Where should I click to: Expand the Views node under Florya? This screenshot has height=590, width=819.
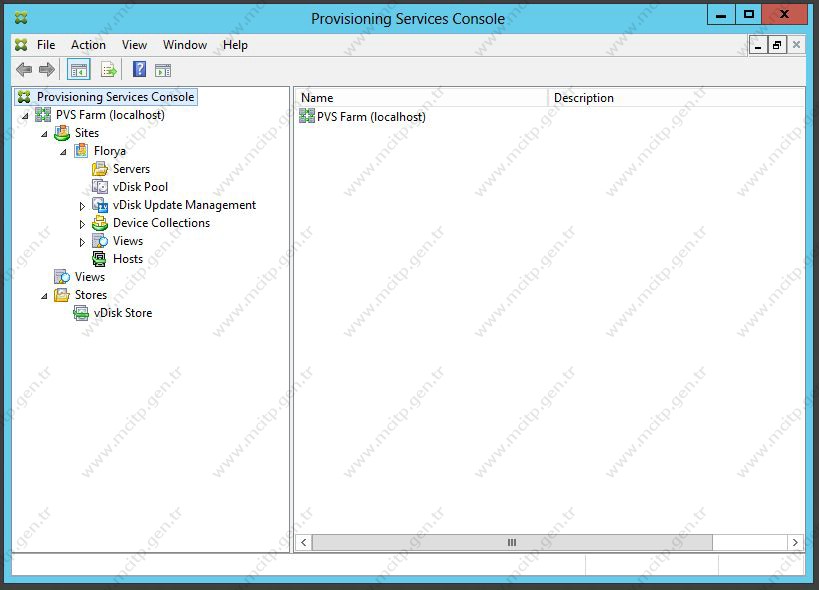82,242
